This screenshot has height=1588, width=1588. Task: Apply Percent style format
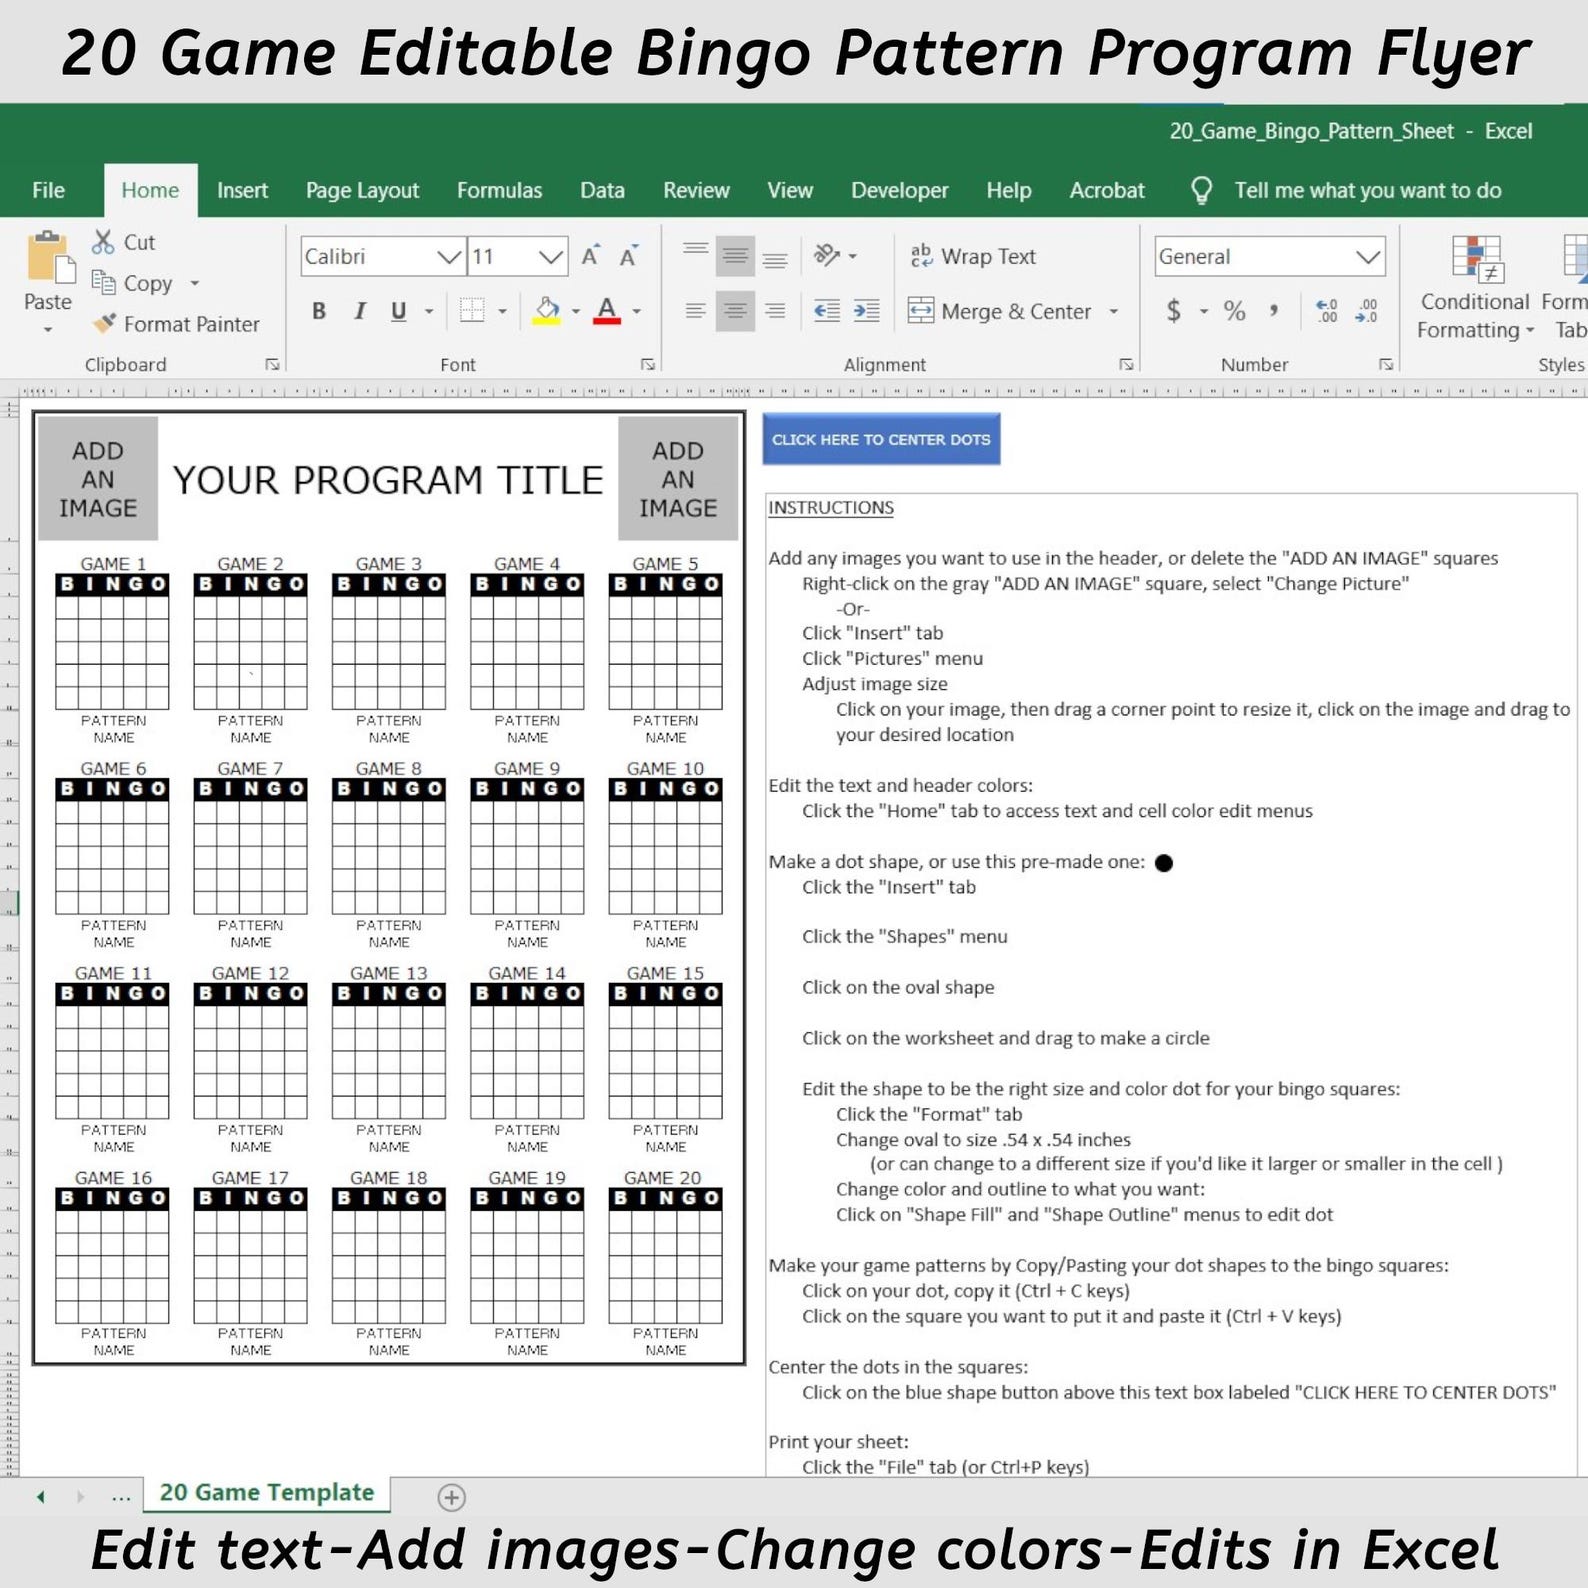tap(1235, 311)
